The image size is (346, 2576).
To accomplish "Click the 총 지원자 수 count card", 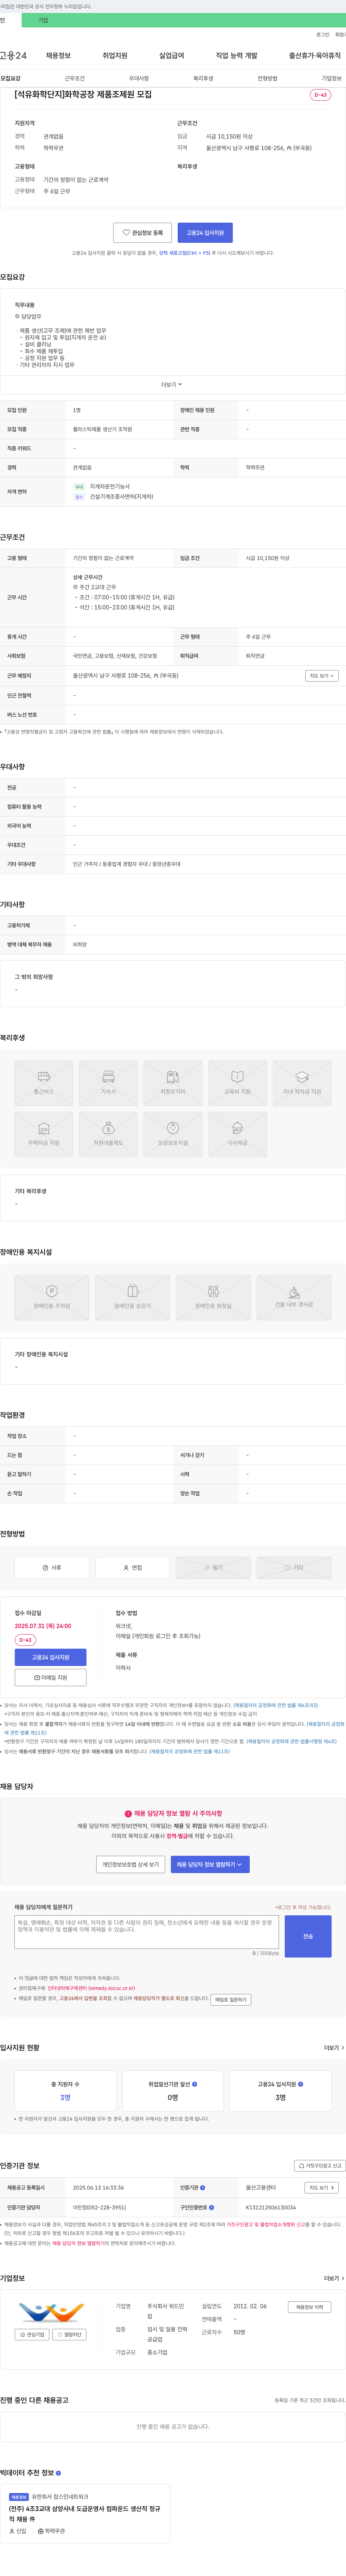I will coord(65,2091).
